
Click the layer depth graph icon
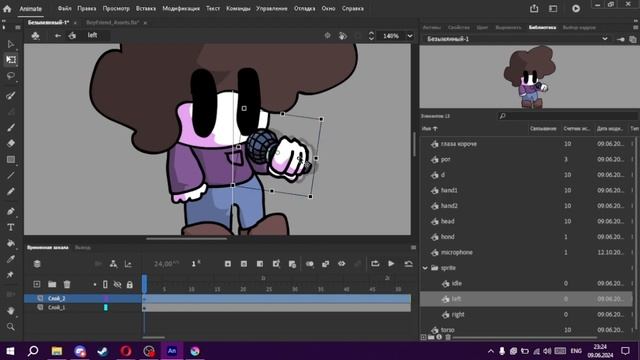click(x=128, y=264)
